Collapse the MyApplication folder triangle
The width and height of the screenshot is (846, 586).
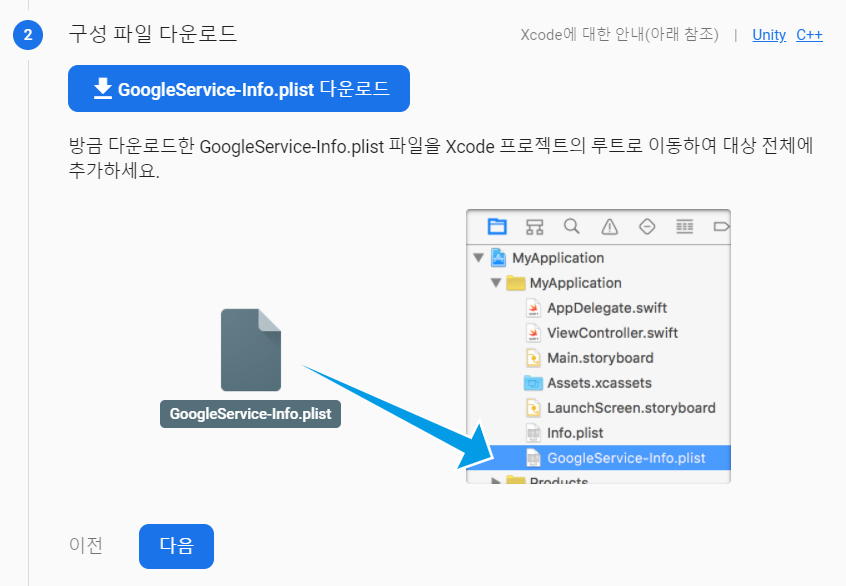pyautogui.click(x=496, y=283)
